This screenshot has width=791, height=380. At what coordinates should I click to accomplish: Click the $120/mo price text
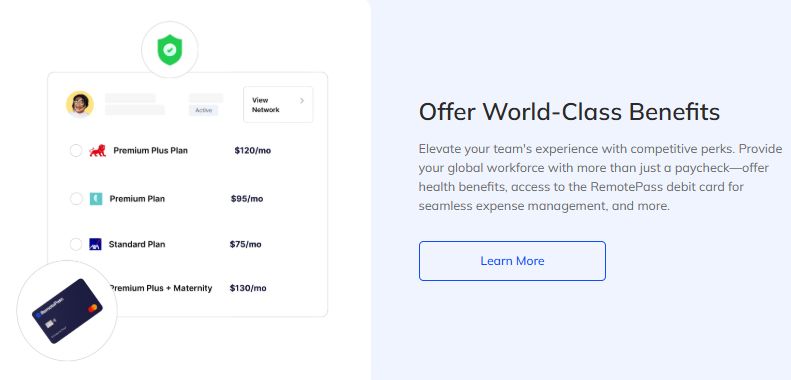(x=253, y=150)
